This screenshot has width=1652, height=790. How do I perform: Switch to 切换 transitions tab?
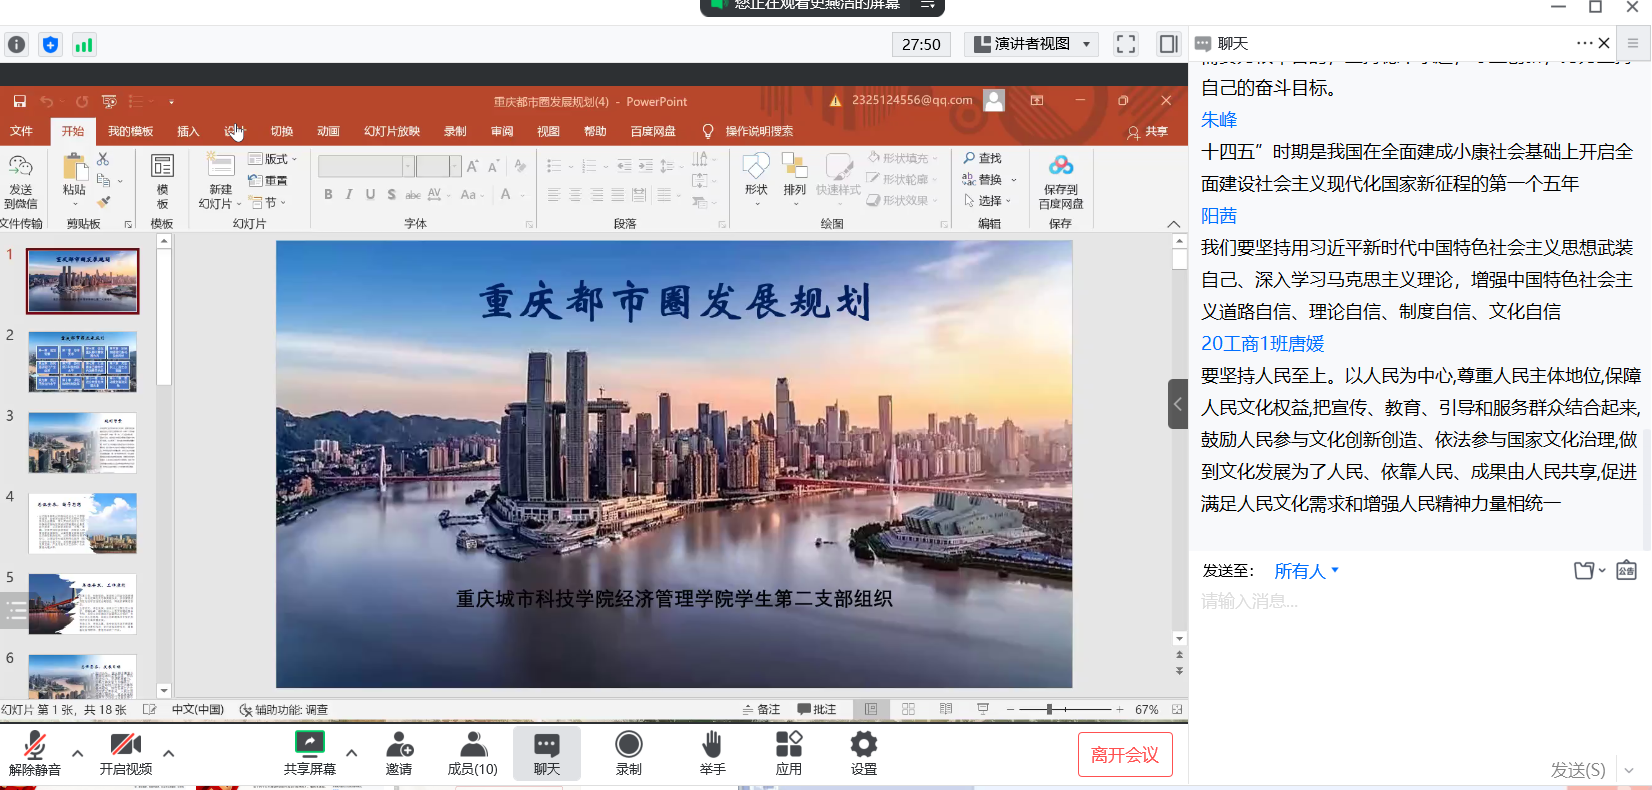(281, 131)
